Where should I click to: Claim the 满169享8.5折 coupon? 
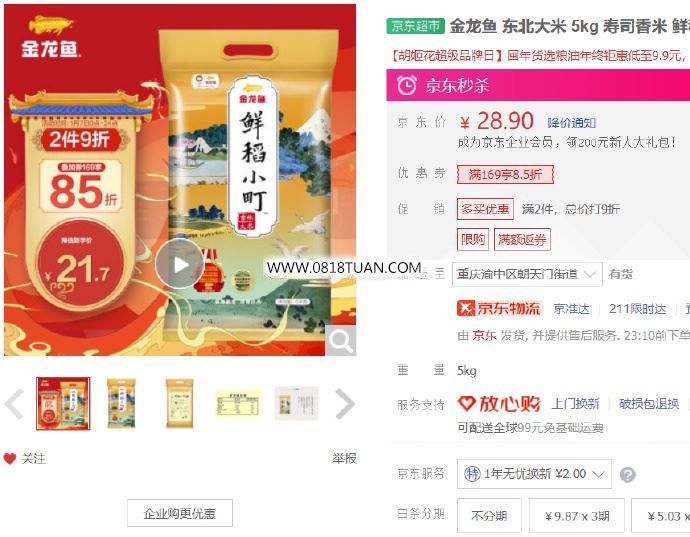click(x=505, y=174)
